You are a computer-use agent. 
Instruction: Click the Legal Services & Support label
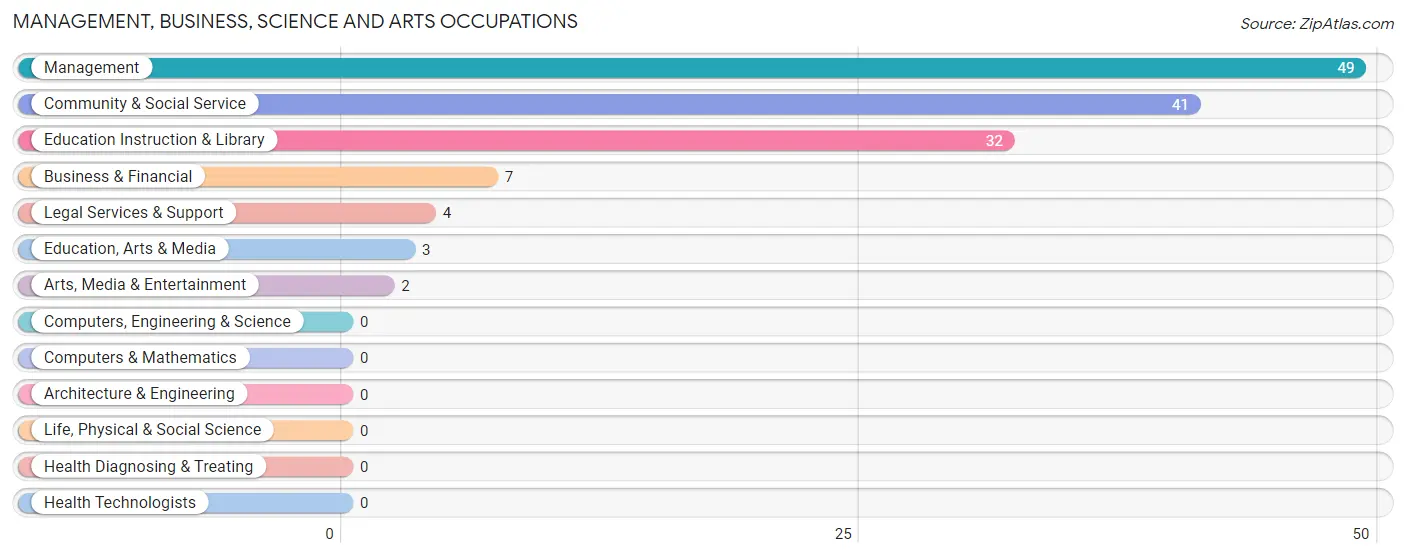(x=134, y=213)
